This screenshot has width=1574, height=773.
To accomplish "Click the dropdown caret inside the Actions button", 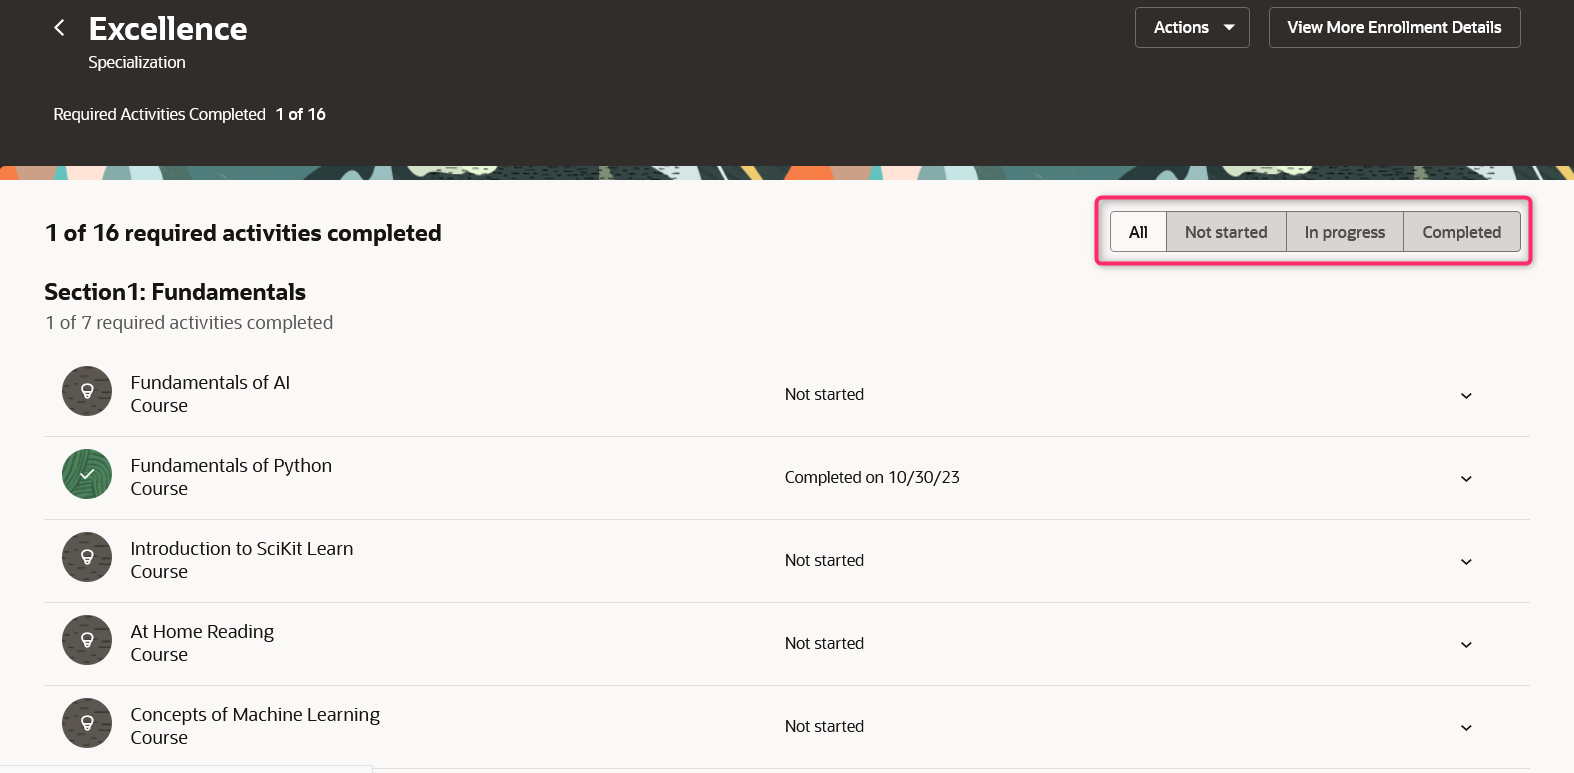I will (1230, 27).
